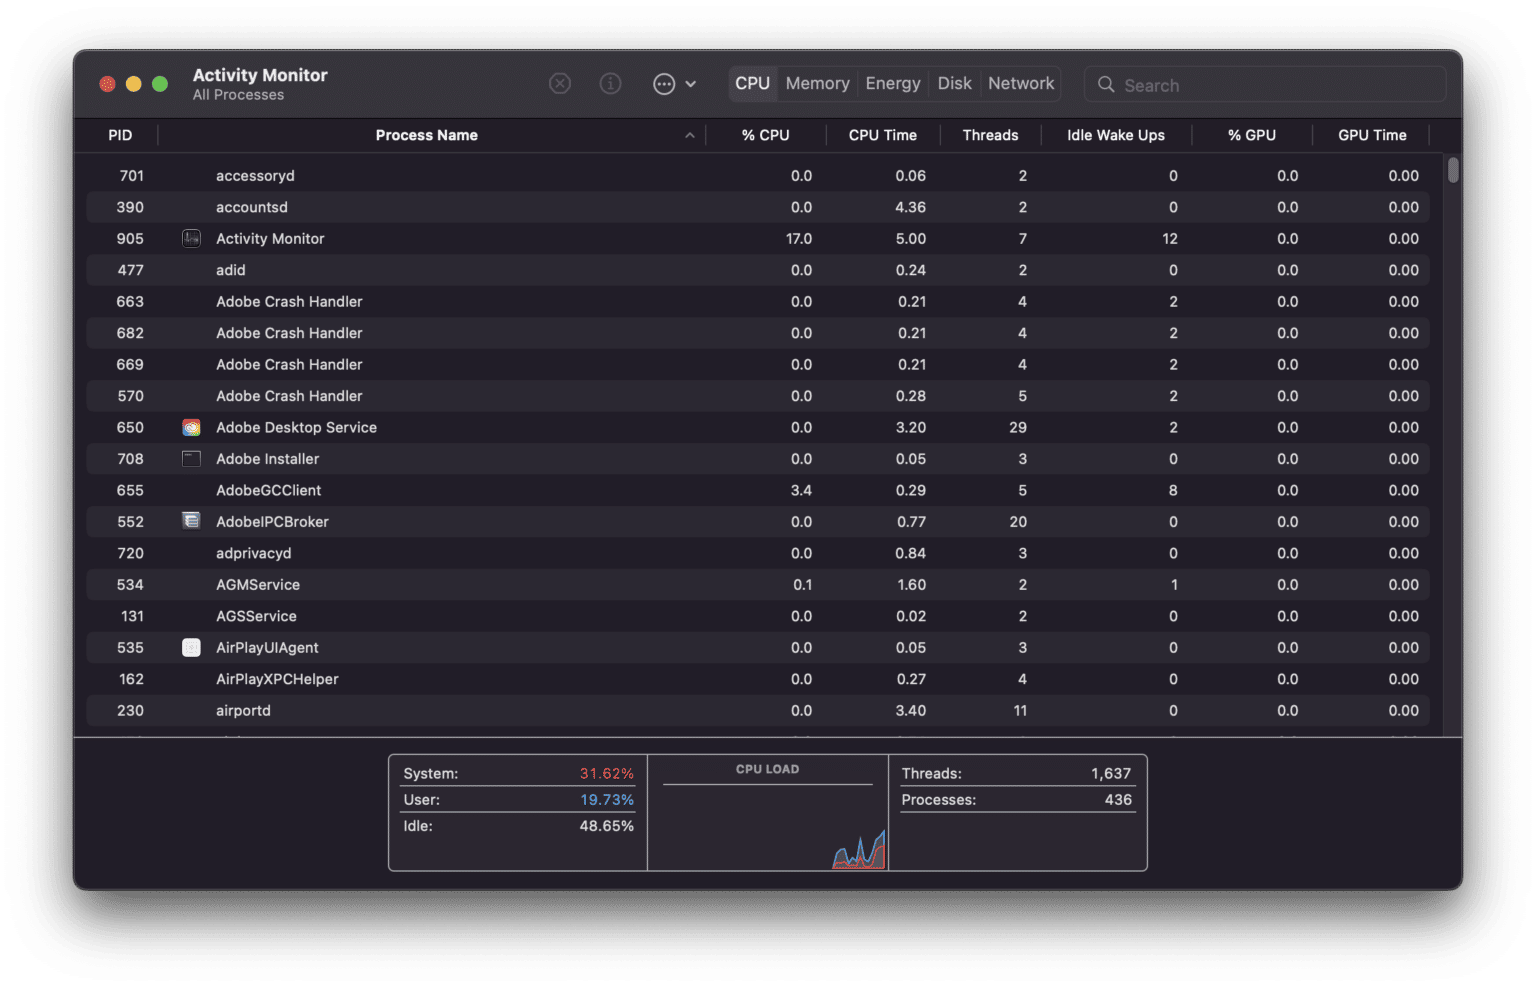This screenshot has height=987, width=1536.
Task: Click the Adobe Desktop Service app icon
Action: click(x=191, y=427)
